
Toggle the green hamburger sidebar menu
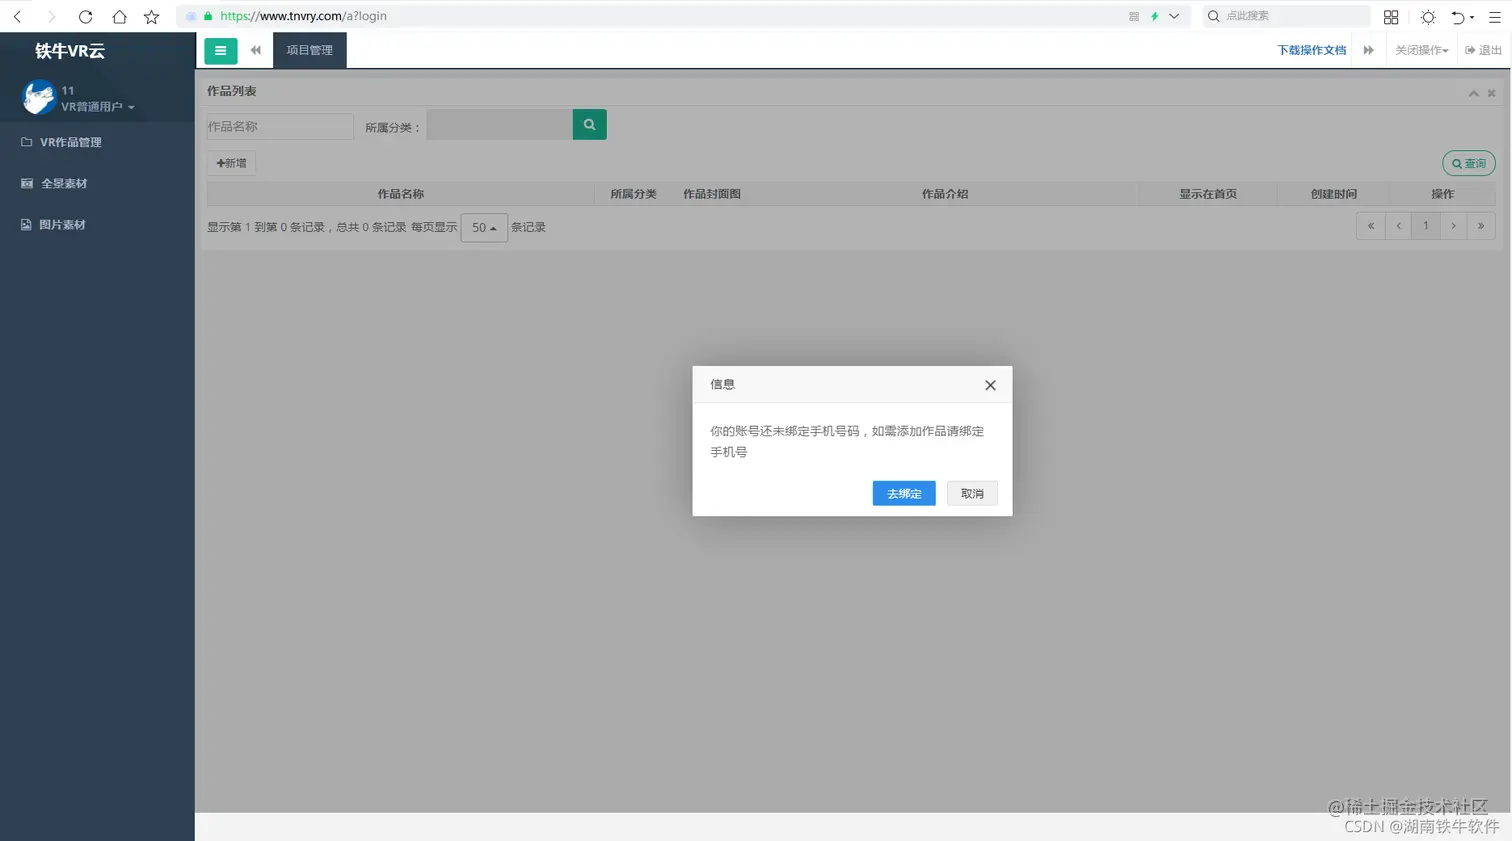click(x=221, y=50)
